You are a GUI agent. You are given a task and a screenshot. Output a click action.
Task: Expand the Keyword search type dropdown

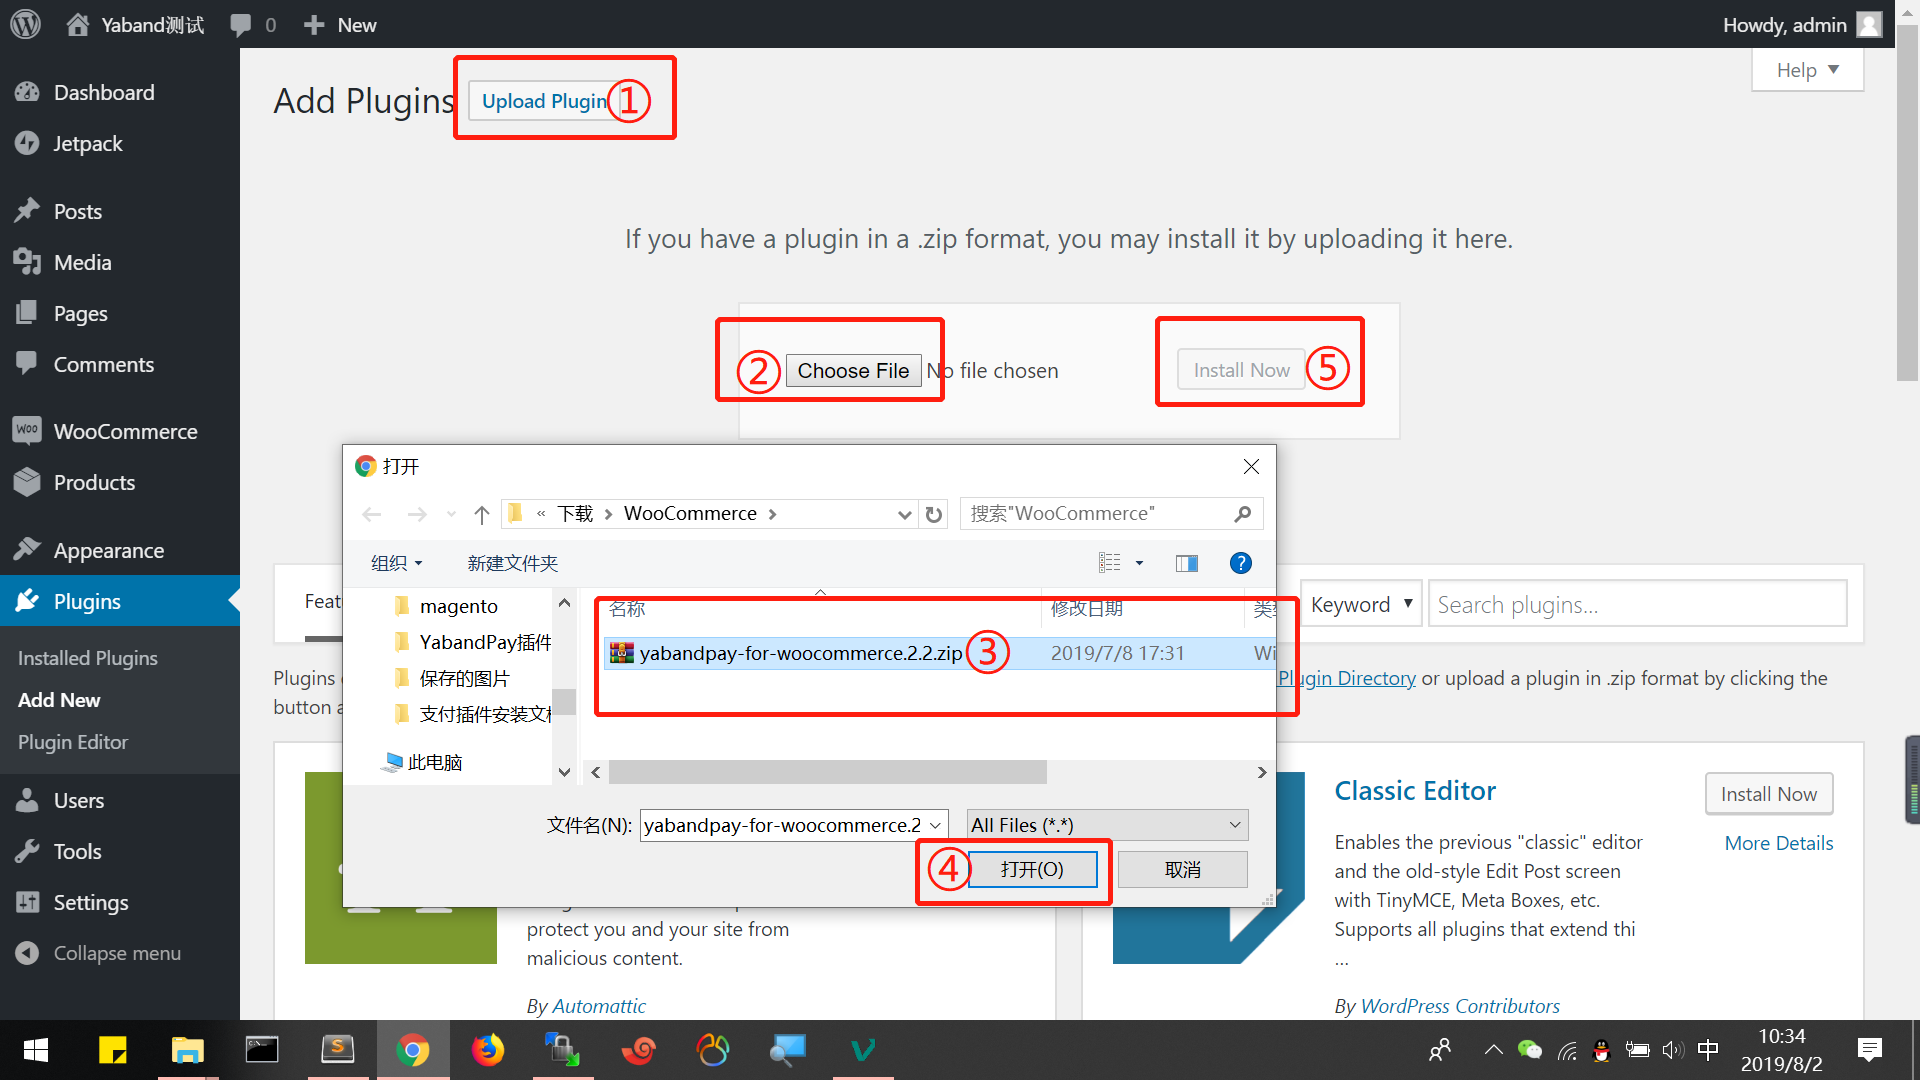(1360, 604)
